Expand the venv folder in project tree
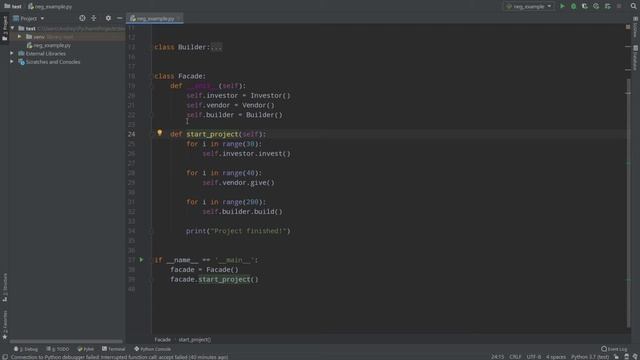The height and width of the screenshot is (360, 640). coord(19,37)
